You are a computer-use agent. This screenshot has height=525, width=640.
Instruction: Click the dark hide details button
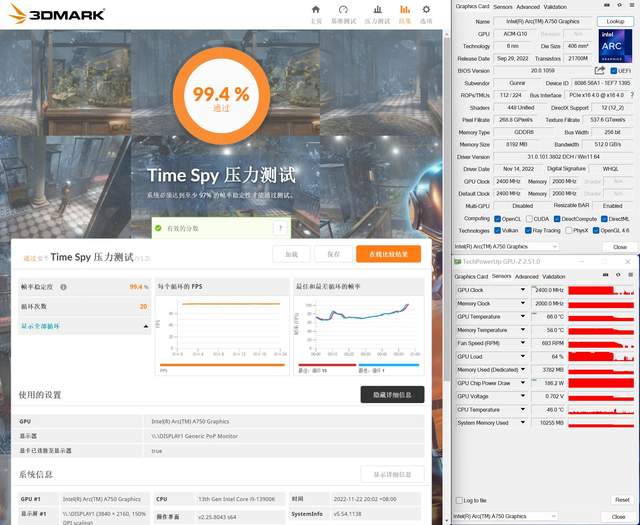point(392,394)
